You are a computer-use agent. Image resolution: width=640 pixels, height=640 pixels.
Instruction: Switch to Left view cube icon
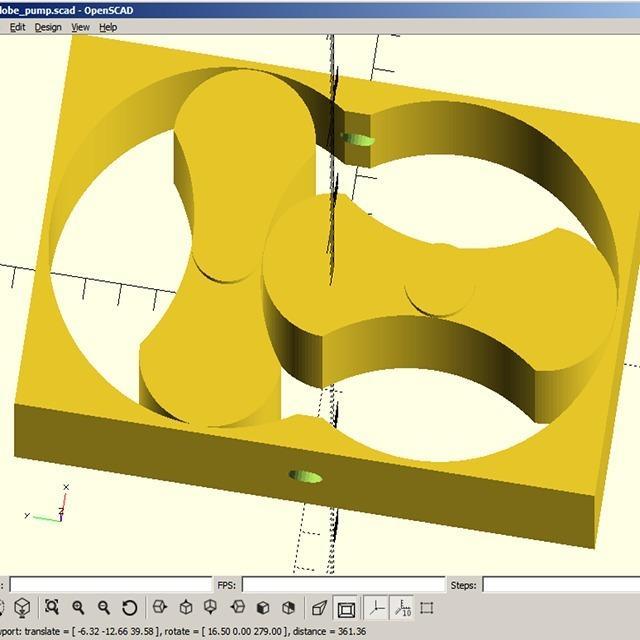click(x=238, y=607)
